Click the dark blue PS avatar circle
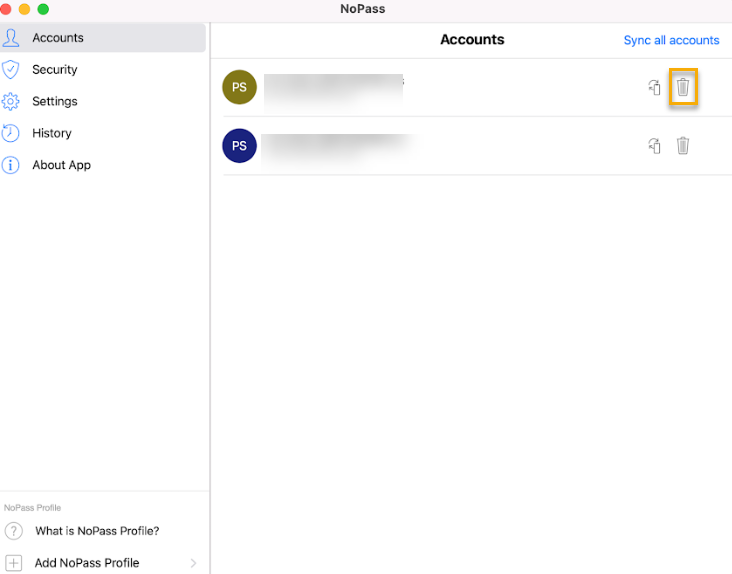Viewport: 732px width, 574px height. (239, 146)
